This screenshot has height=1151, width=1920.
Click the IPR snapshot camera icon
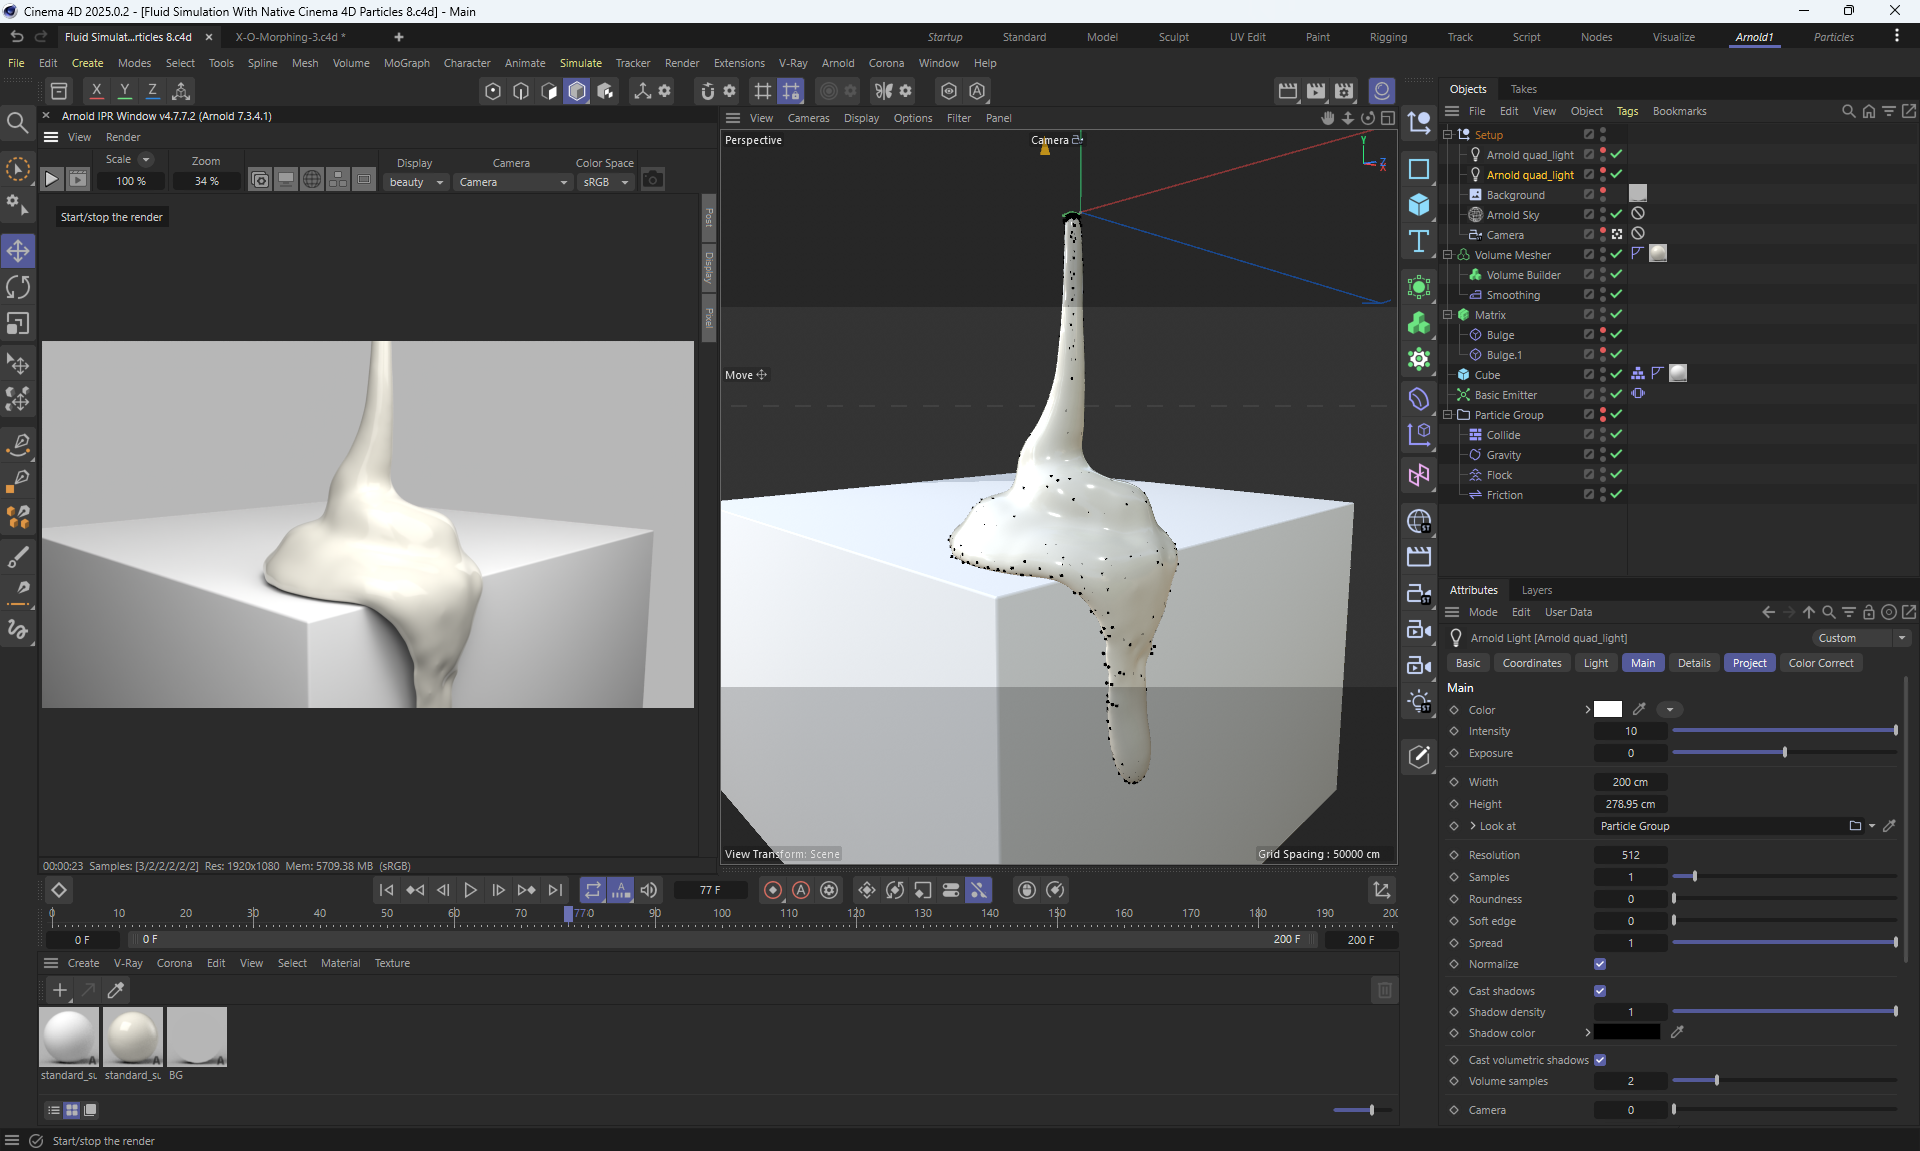pos(653,180)
